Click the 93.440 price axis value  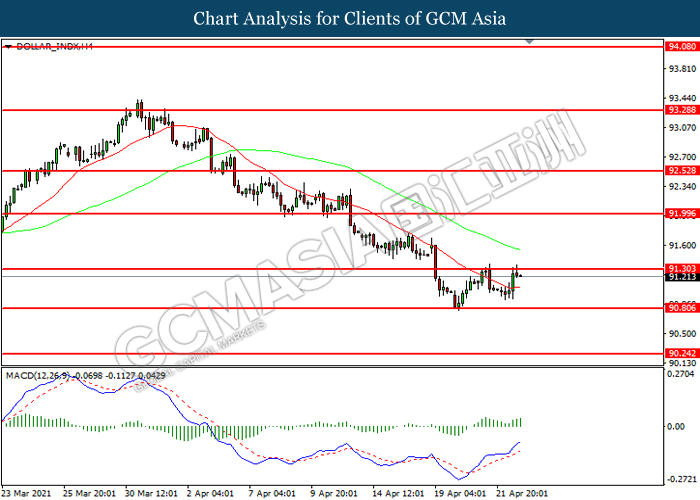click(x=682, y=98)
